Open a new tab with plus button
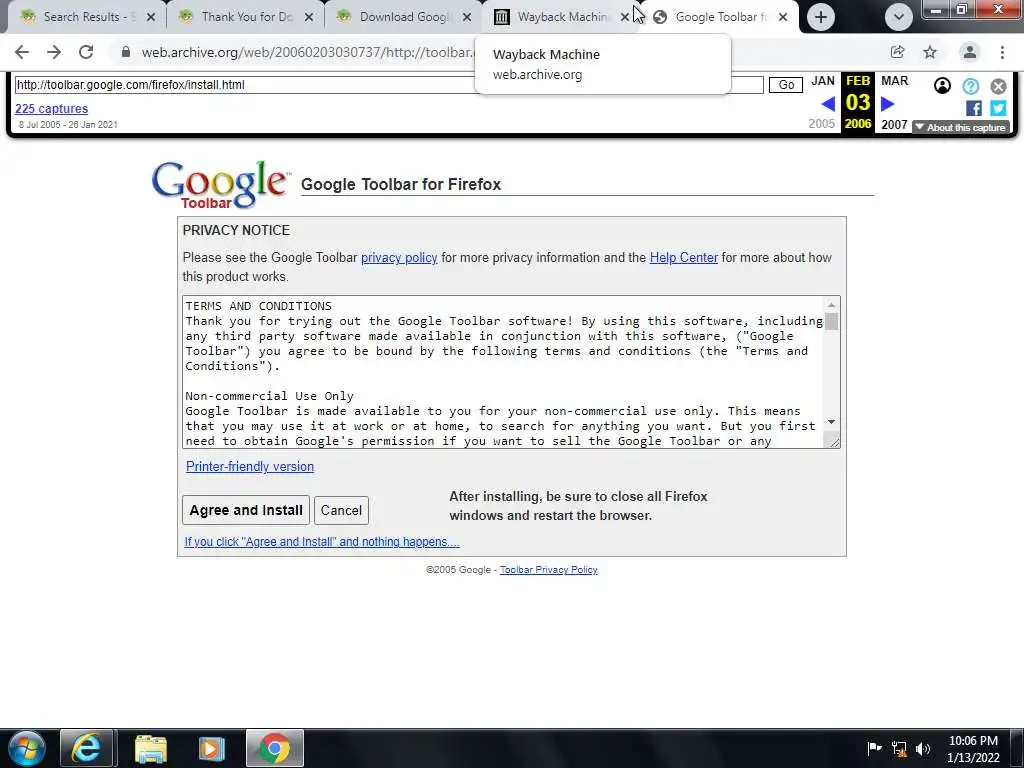The height and width of the screenshot is (768, 1024). click(821, 17)
